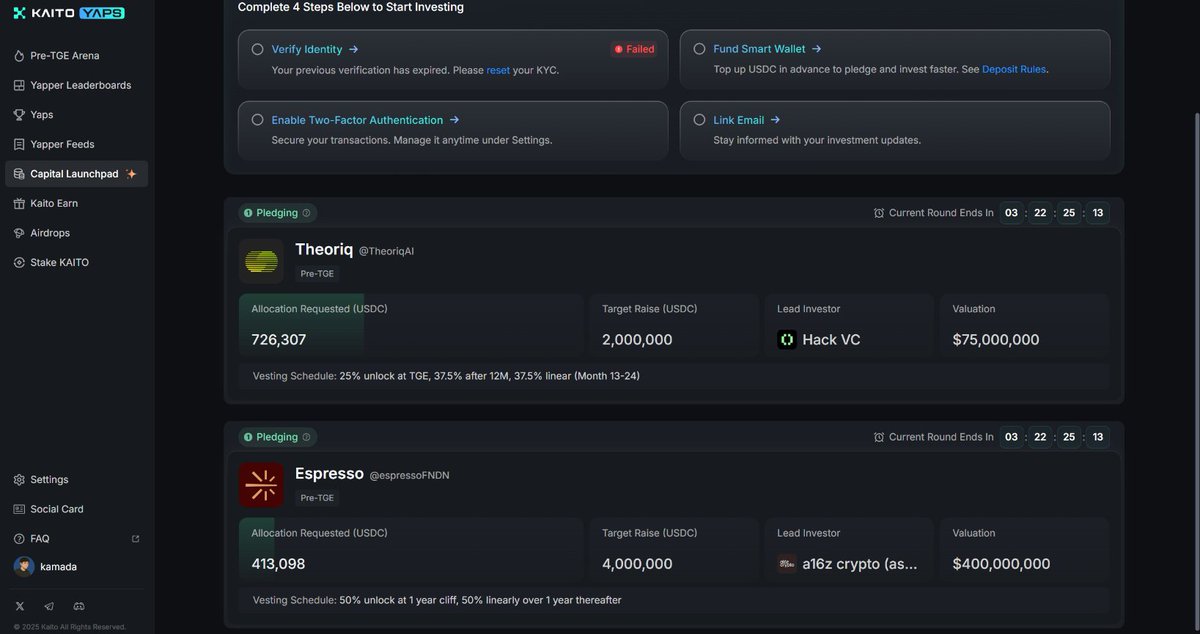Click the @espressoFNDN handle
Image resolution: width=1200 pixels, height=634 pixels.
tap(409, 475)
